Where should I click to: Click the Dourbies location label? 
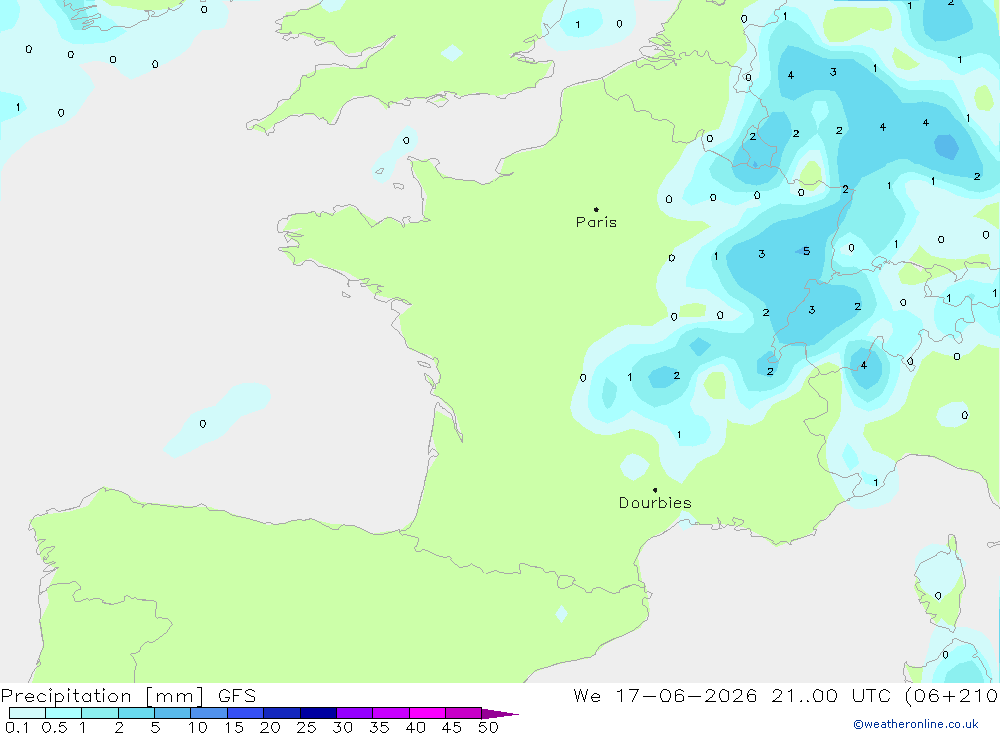(x=655, y=503)
